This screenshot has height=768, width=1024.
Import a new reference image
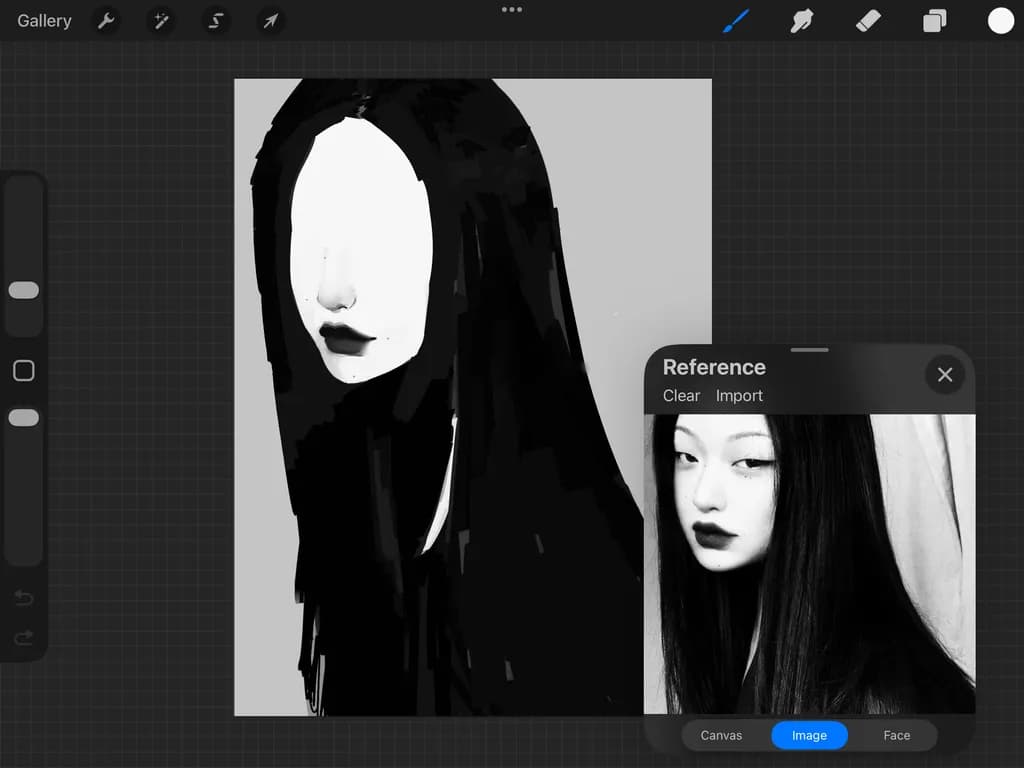pos(739,396)
